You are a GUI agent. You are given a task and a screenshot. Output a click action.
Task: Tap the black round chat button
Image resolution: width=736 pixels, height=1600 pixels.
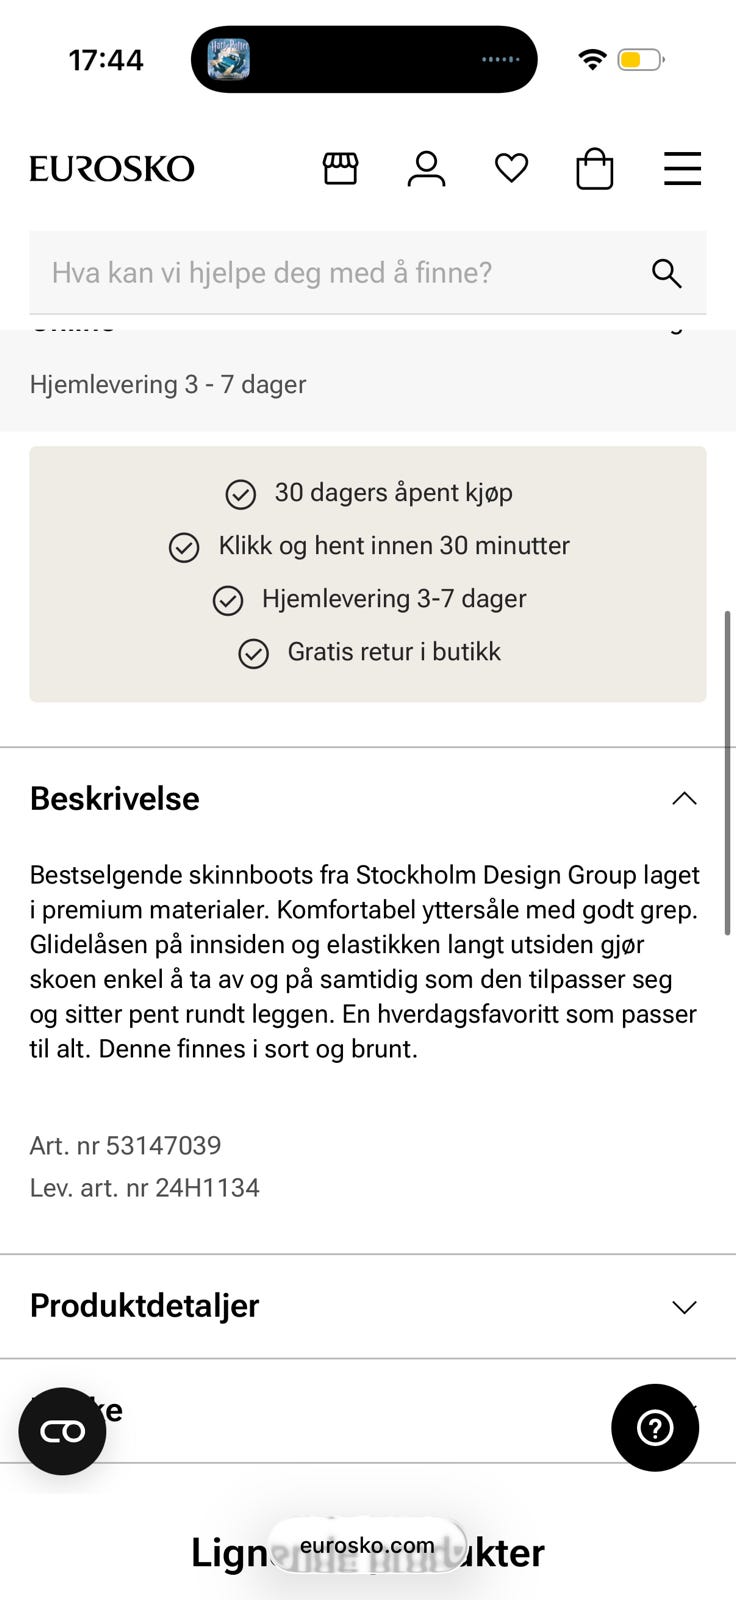[62, 1431]
